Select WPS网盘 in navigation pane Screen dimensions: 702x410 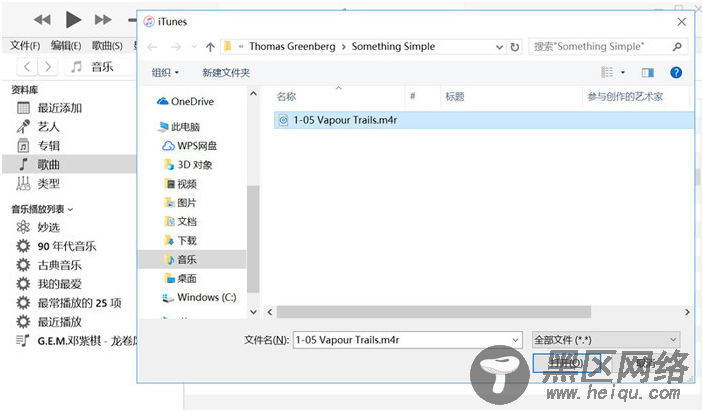point(189,146)
